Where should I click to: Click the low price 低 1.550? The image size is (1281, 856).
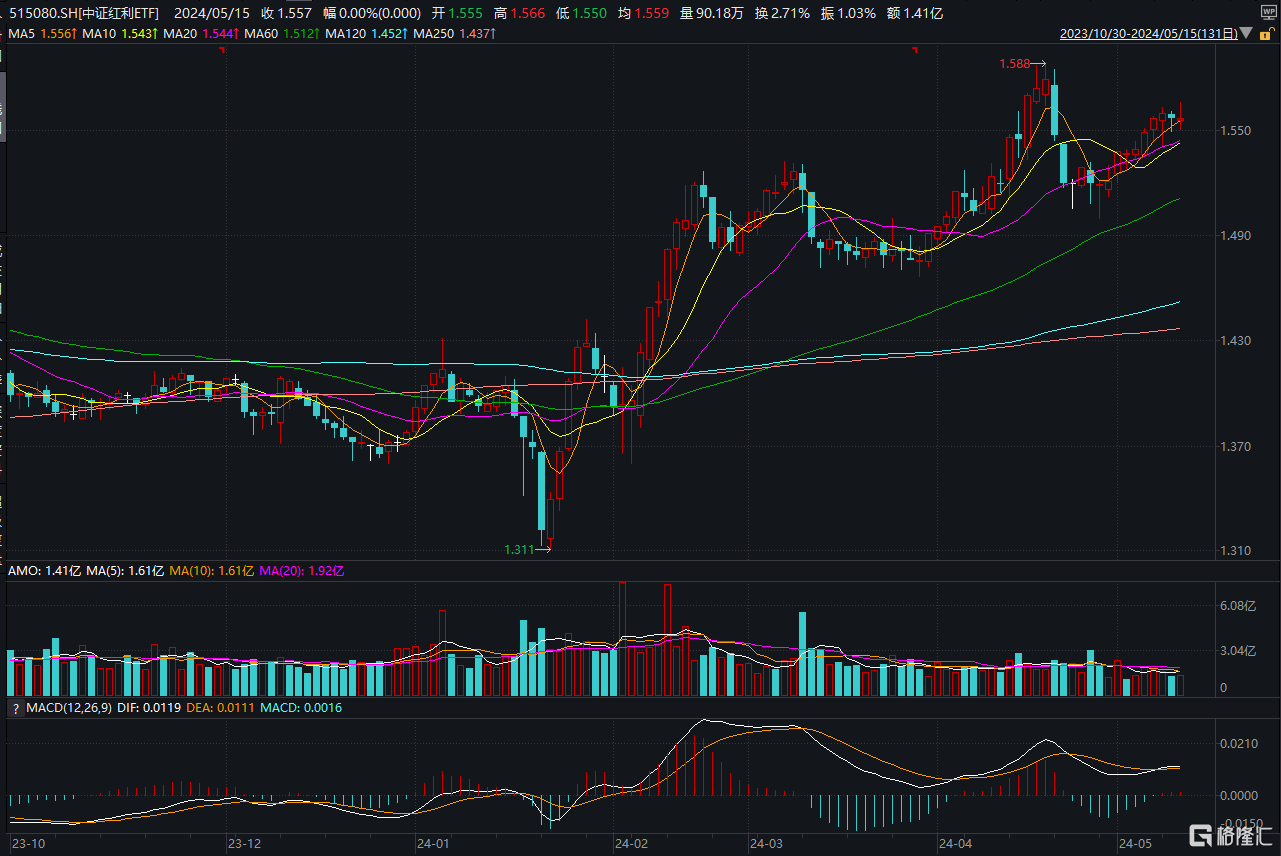pos(582,13)
